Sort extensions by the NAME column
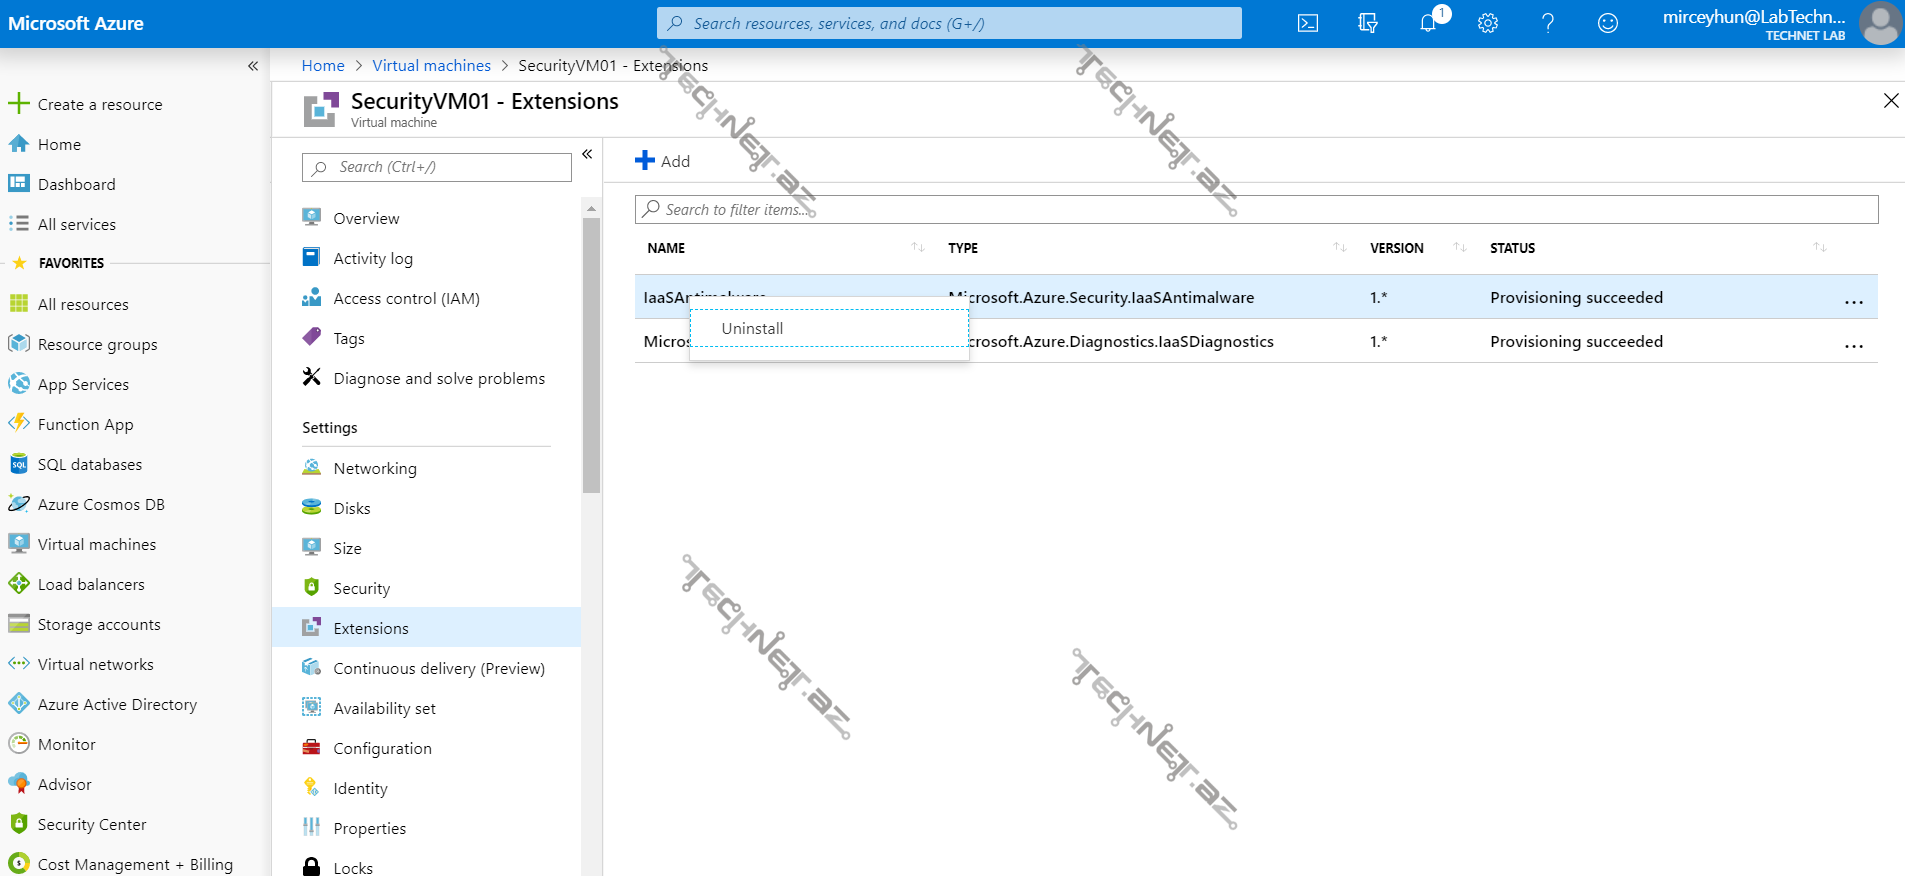This screenshot has height=876, width=1905. pyautogui.click(x=666, y=248)
